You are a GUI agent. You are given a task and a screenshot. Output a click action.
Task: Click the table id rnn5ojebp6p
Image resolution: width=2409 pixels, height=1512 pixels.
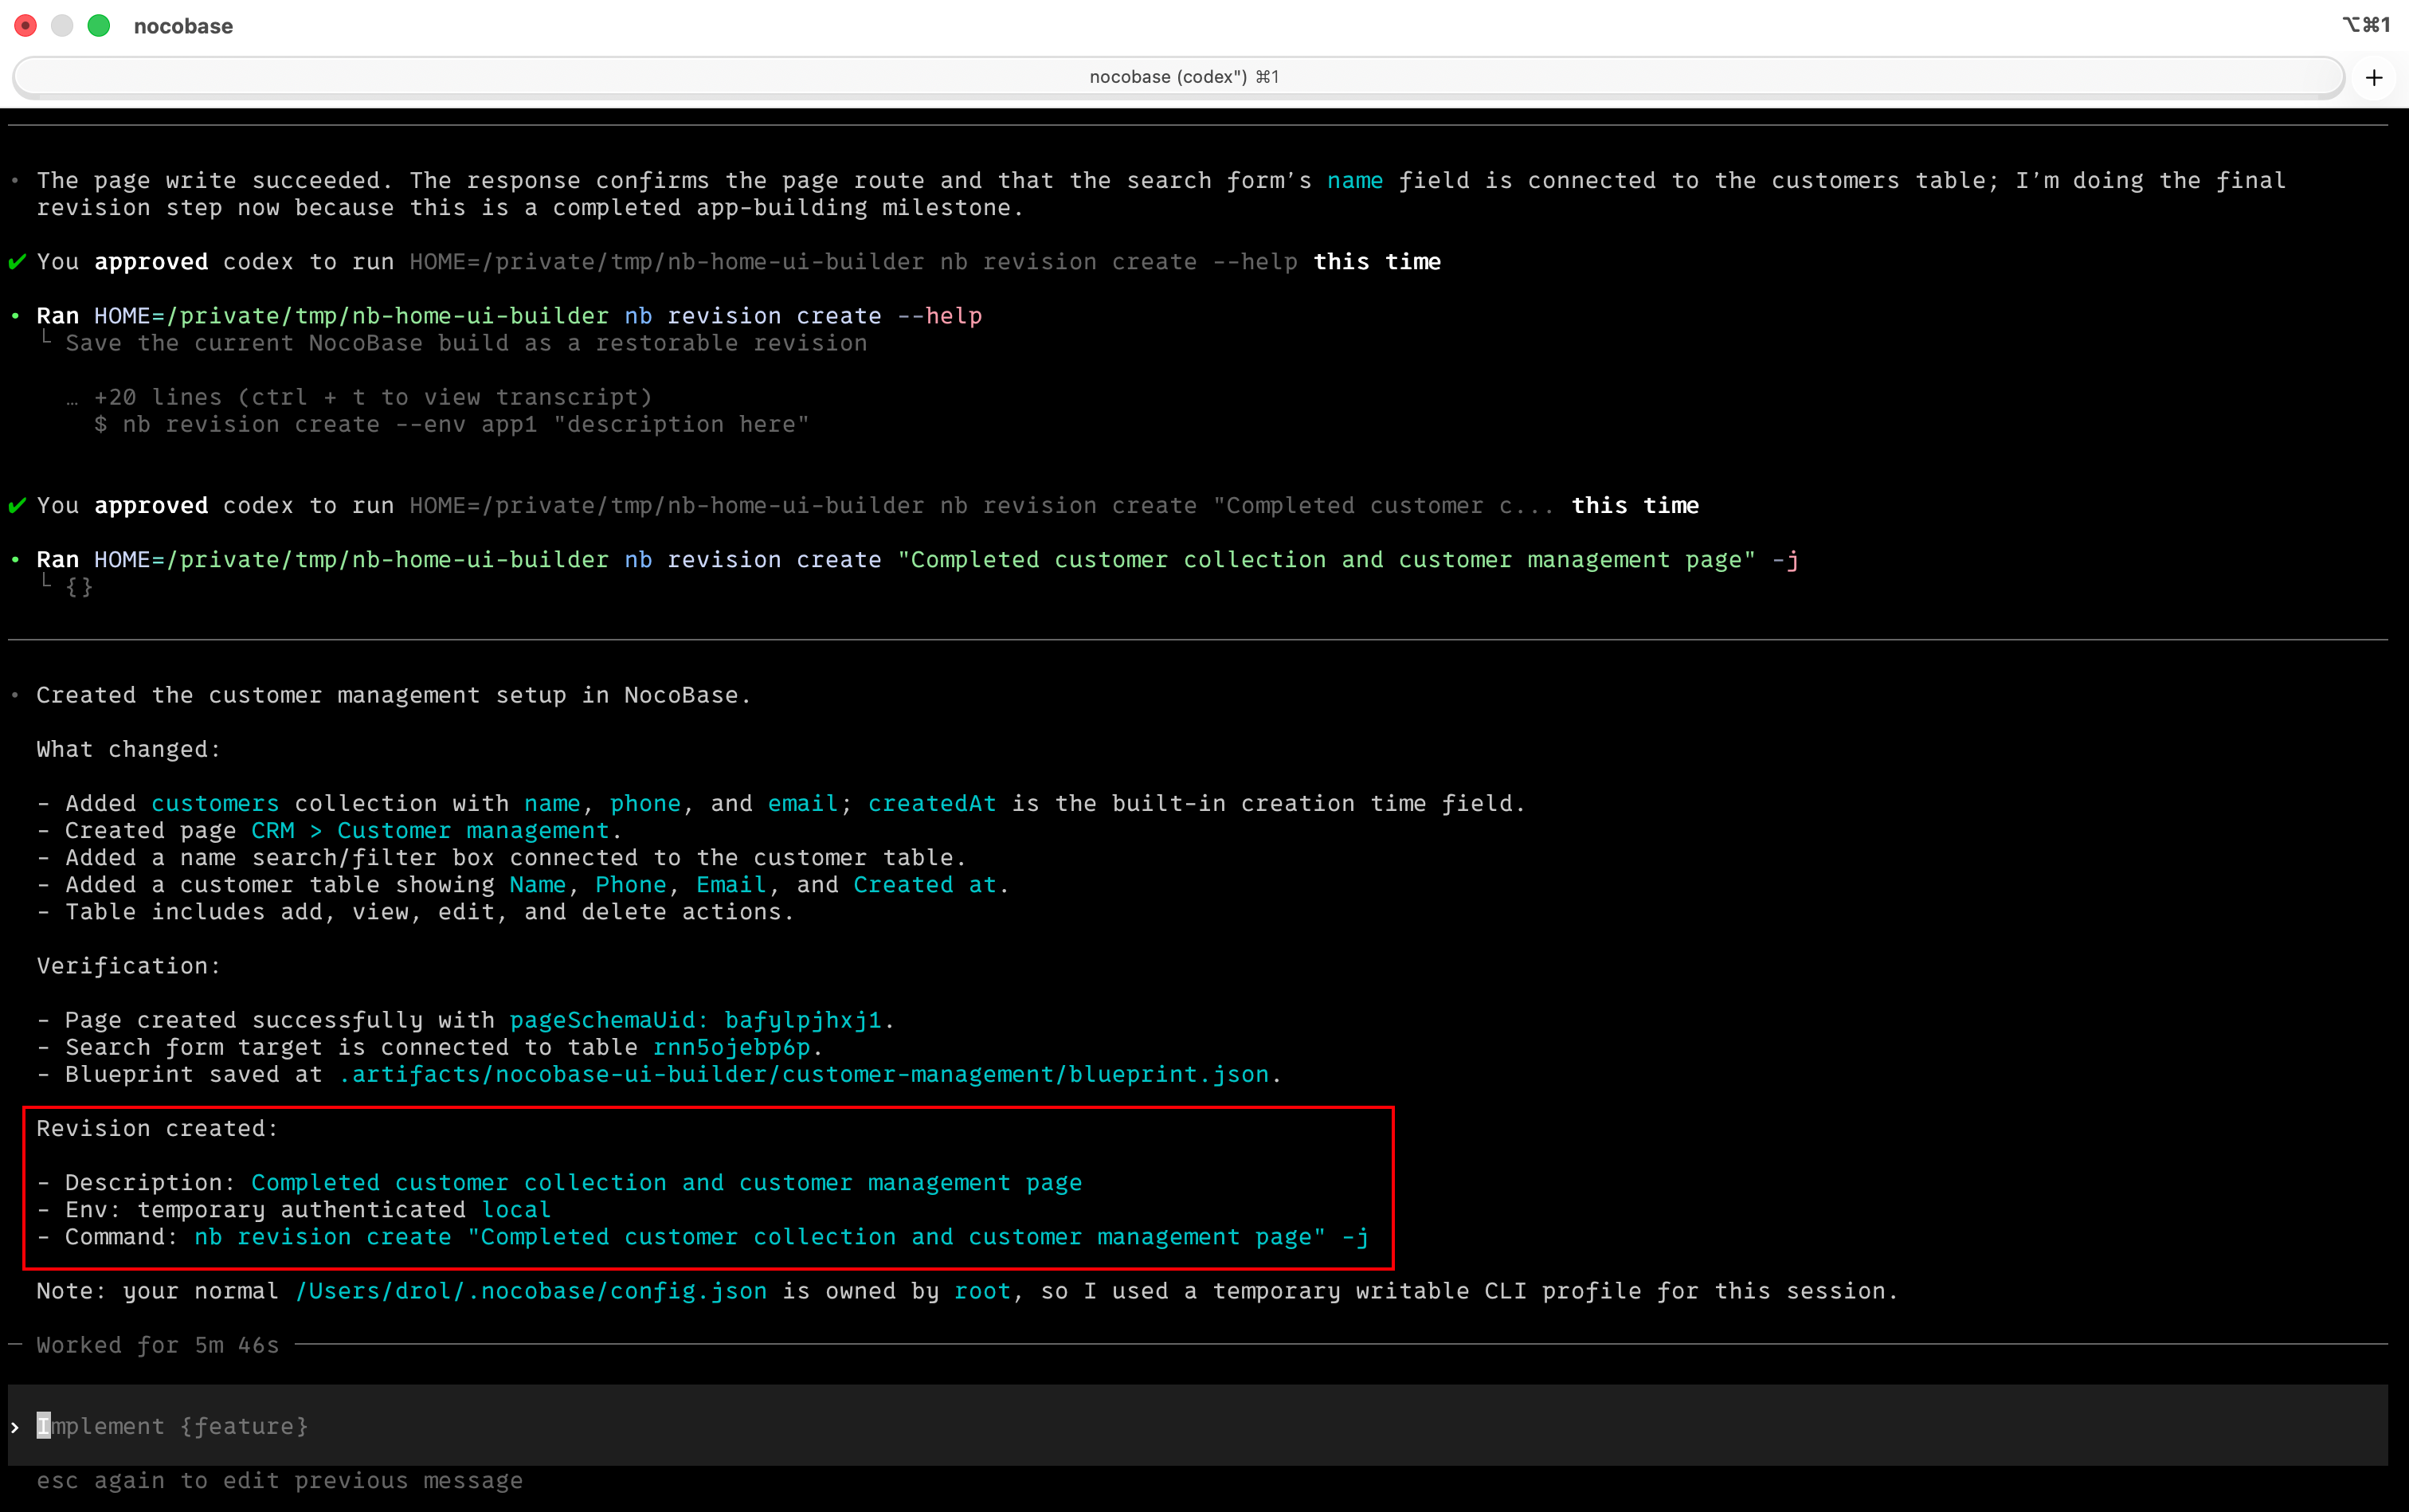[732, 1047]
